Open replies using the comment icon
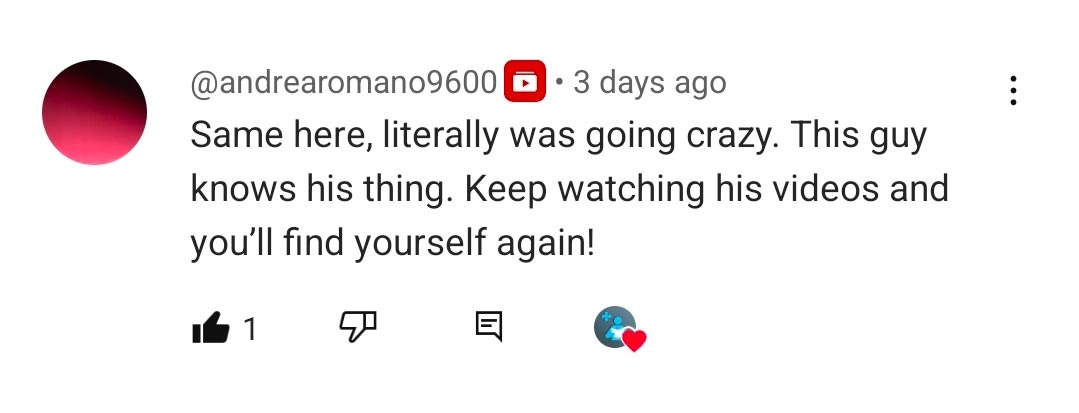This screenshot has width=1079, height=413. click(488, 326)
